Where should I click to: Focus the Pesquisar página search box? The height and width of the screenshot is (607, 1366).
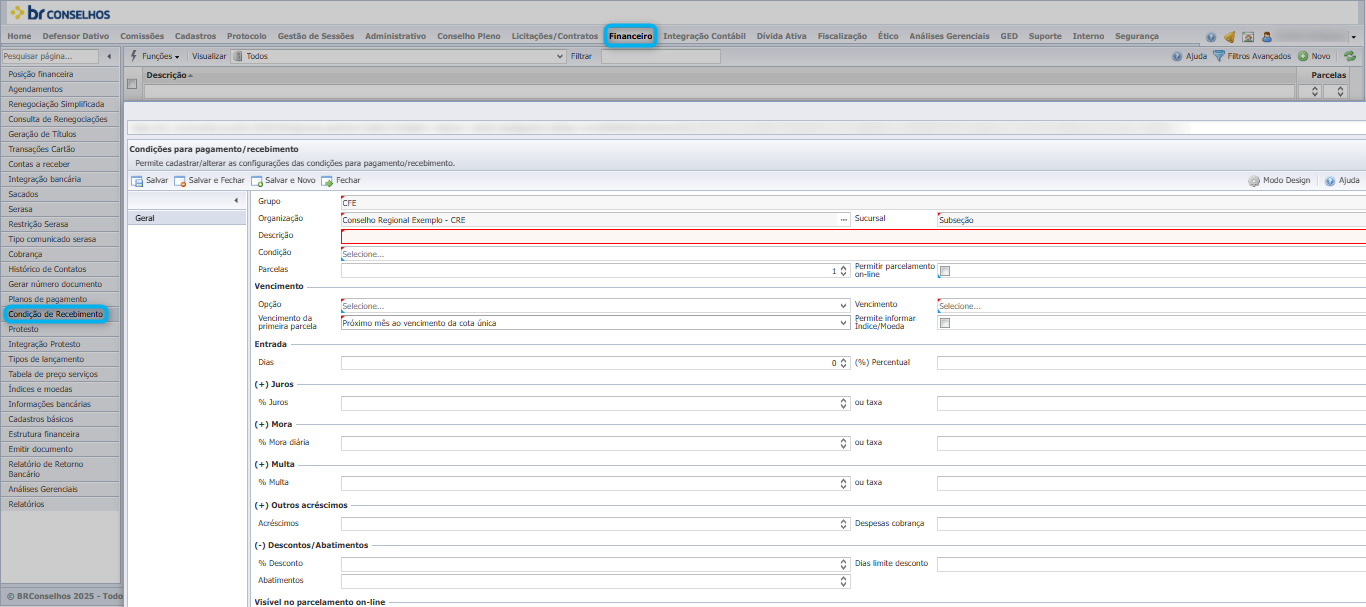click(x=50, y=56)
